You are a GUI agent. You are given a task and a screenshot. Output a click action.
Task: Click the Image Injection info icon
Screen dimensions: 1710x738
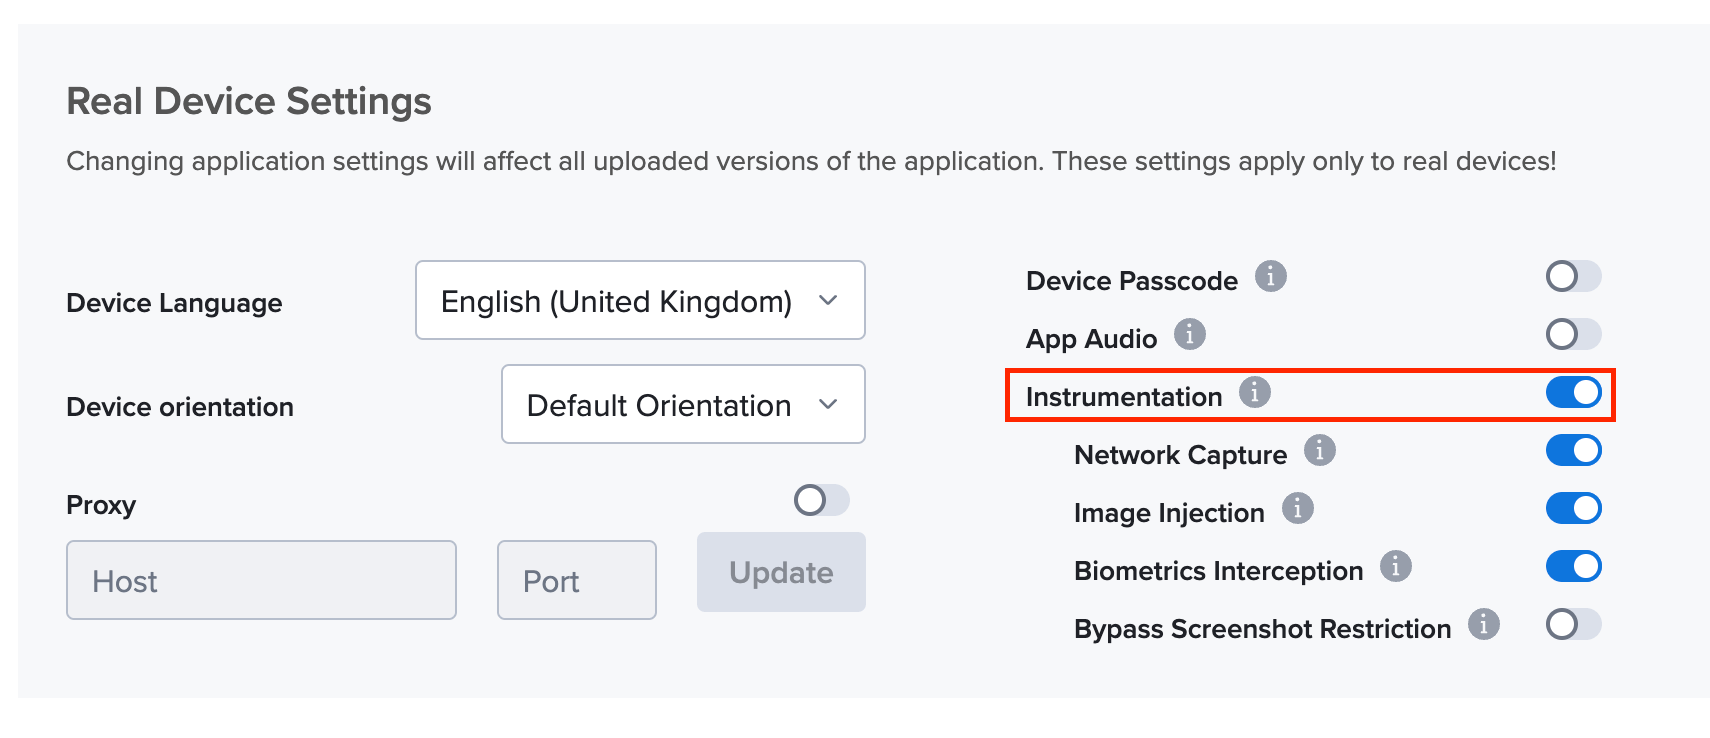(1298, 510)
